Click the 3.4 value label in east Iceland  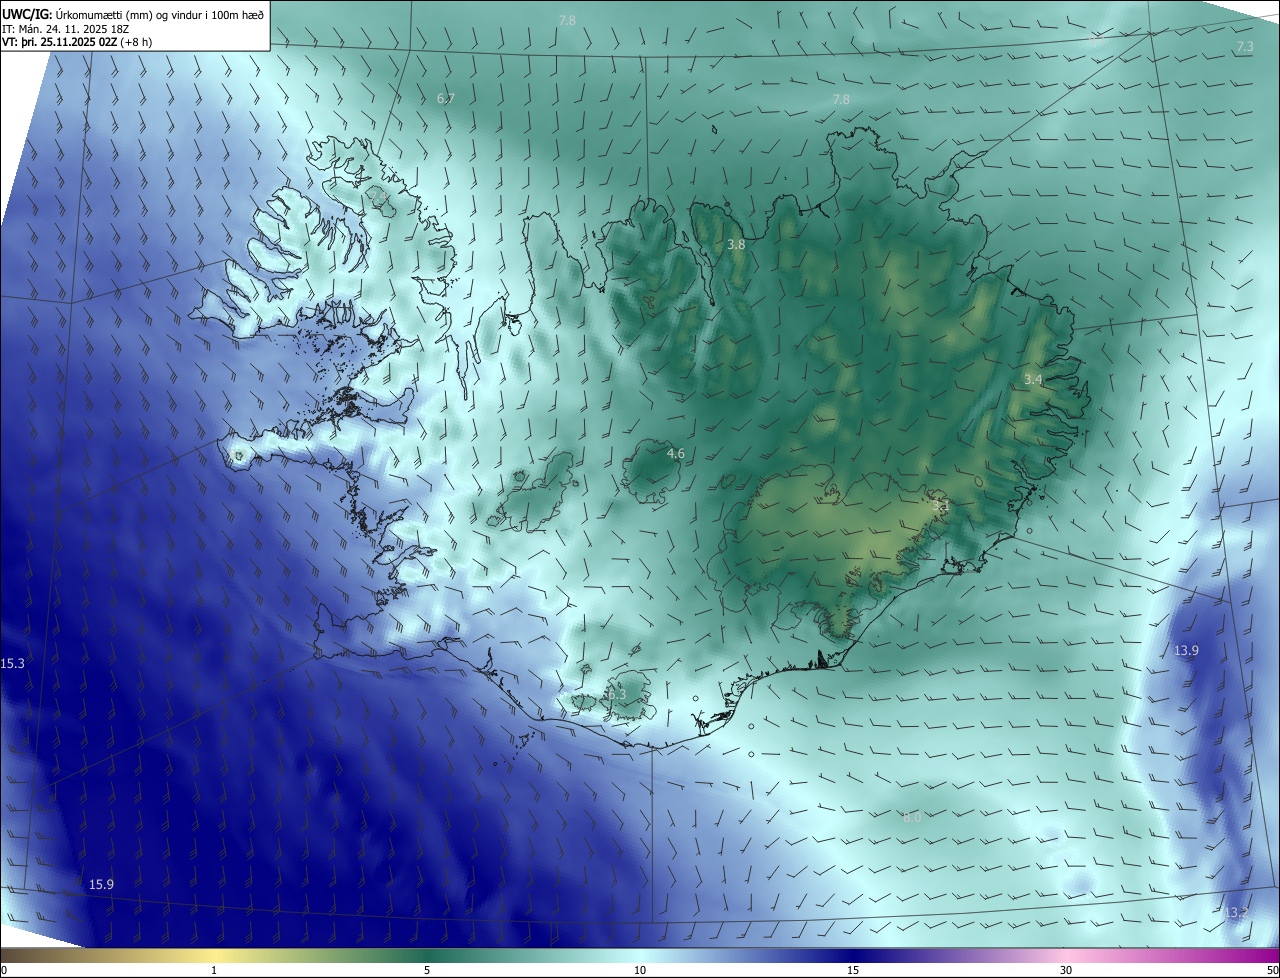click(x=1033, y=379)
